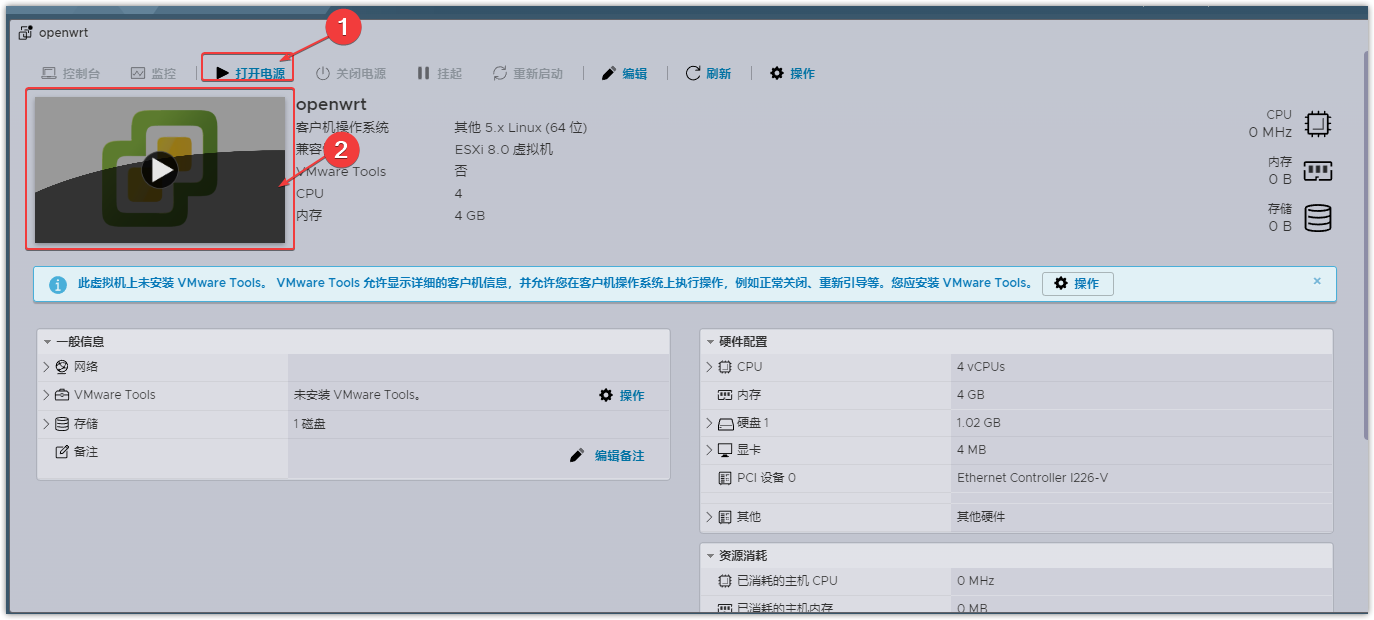The width and height of the screenshot is (1374, 620).
Task: Click the memory module icon at top right
Action: [1318, 171]
